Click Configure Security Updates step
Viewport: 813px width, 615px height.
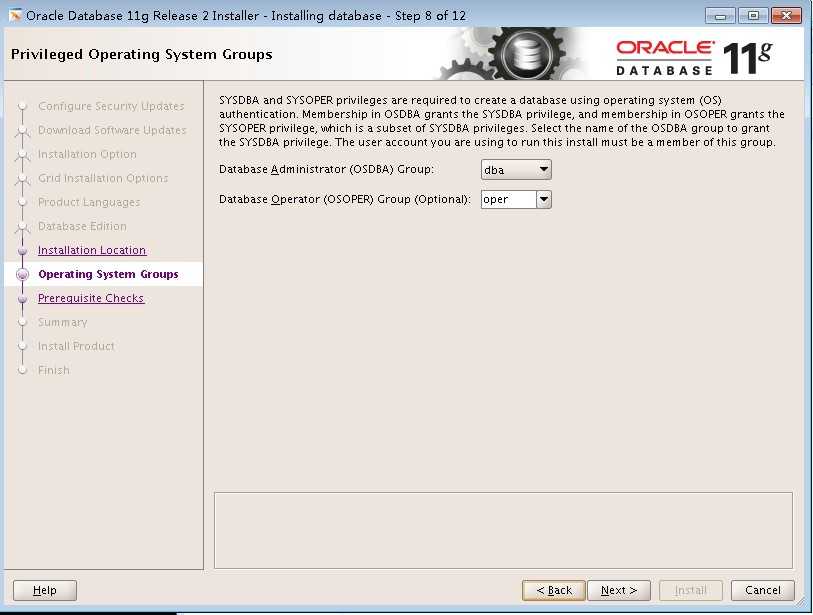pos(111,106)
